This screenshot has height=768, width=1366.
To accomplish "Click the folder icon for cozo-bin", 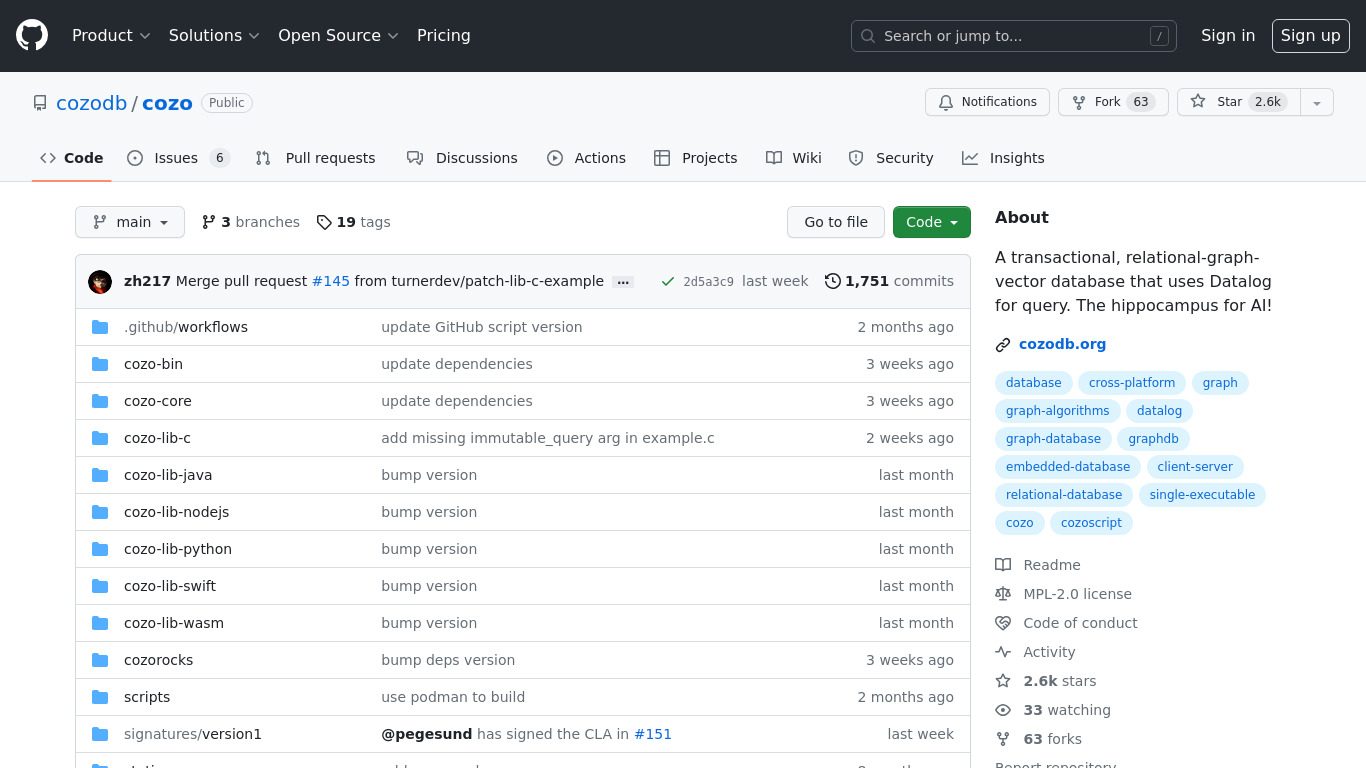I will pos(100,364).
